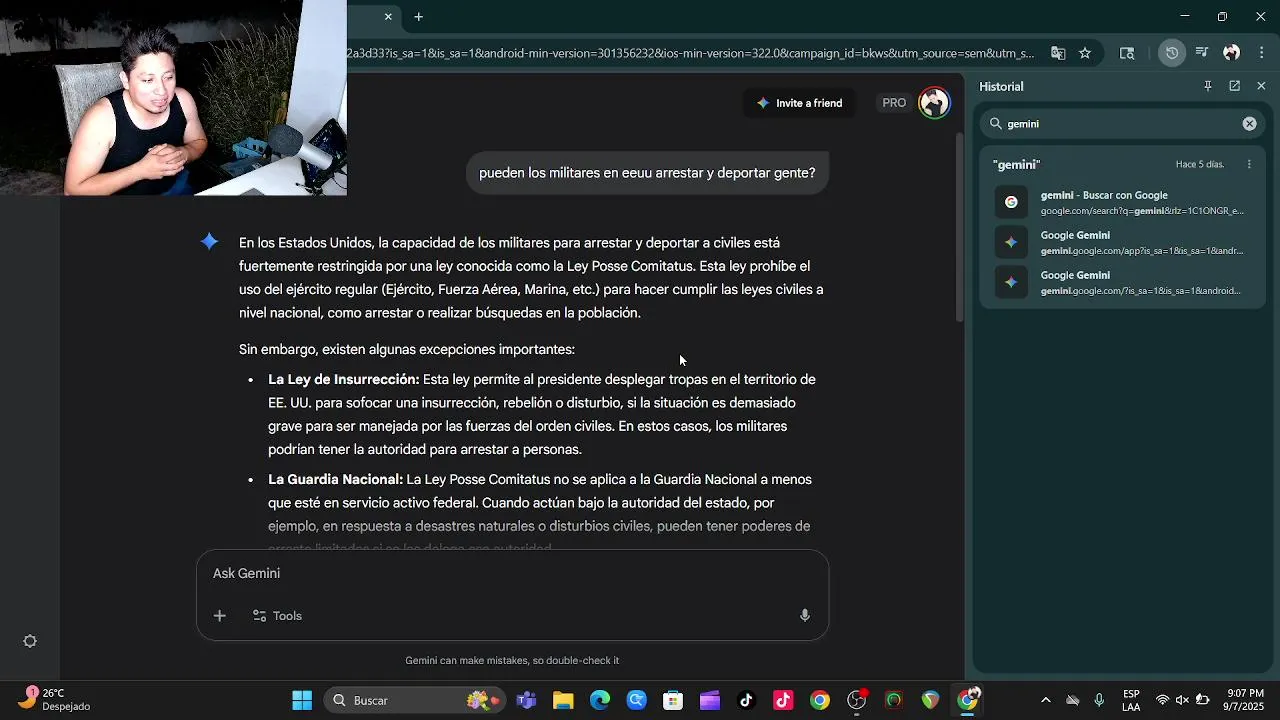Bookmark this page with the star icon
Viewport: 1280px width, 720px height.
tap(1085, 53)
